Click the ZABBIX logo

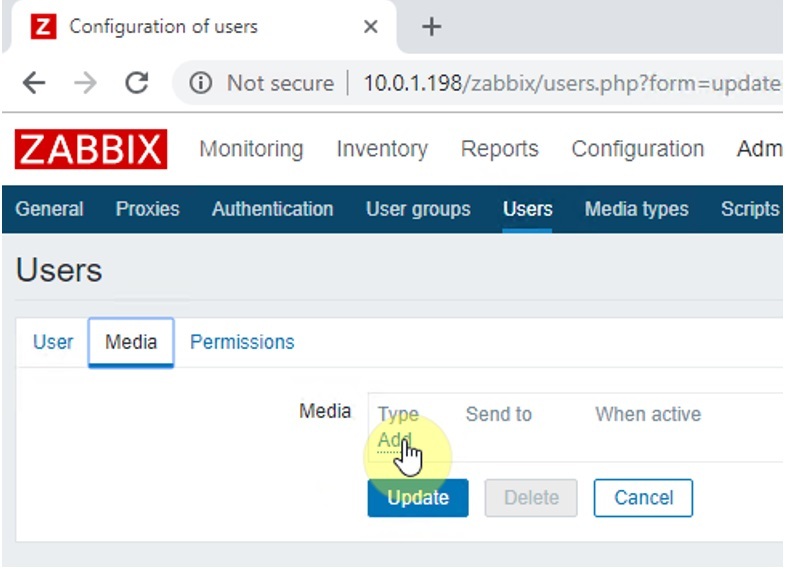[x=90, y=150]
